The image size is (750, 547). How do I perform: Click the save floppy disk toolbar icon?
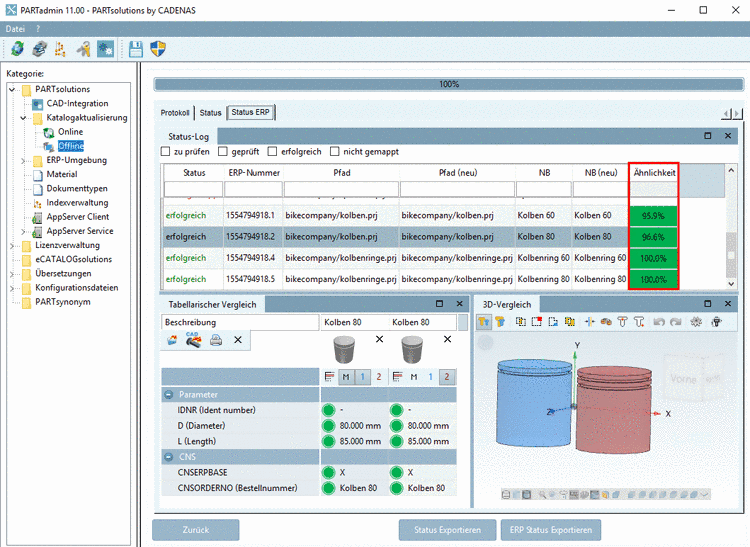point(135,48)
